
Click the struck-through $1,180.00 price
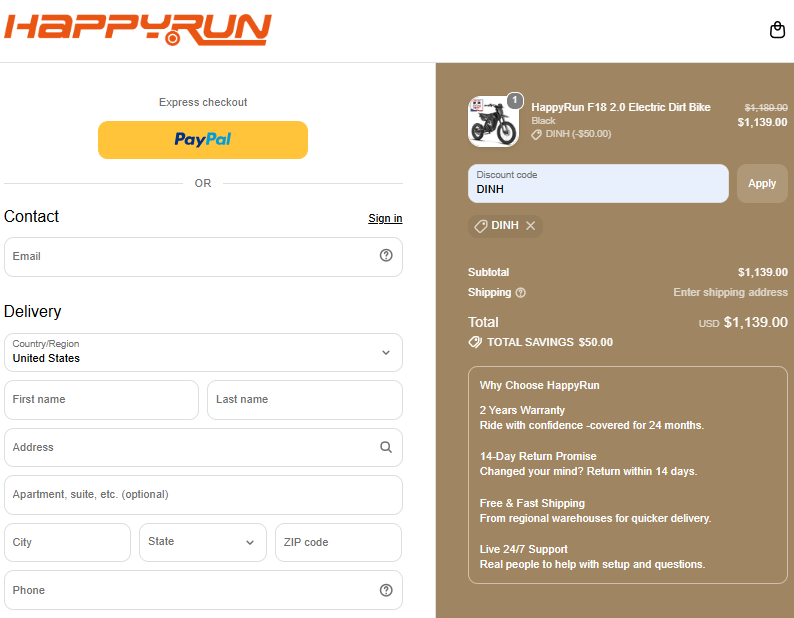(x=766, y=107)
